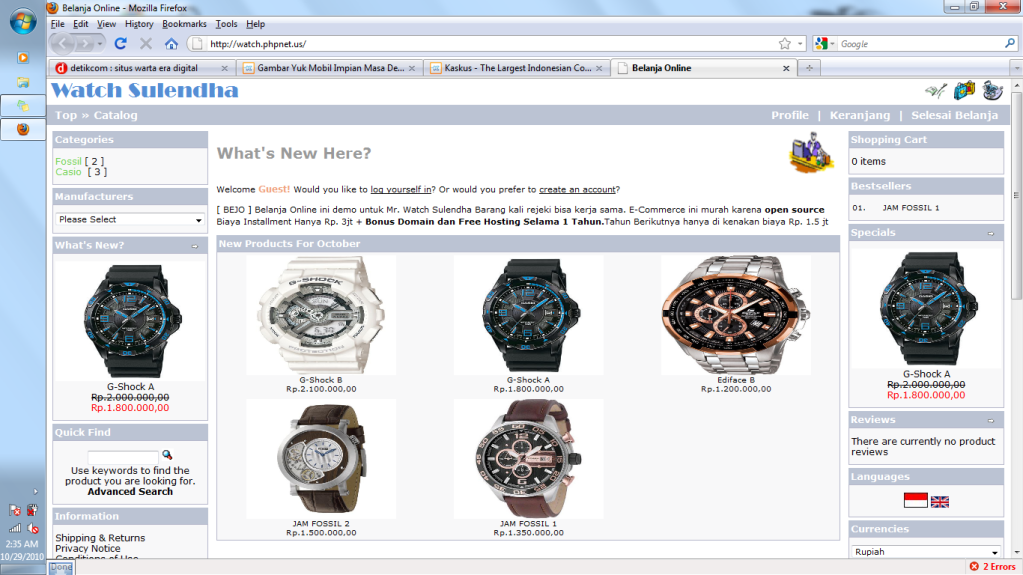This screenshot has width=1023, height=575.
Task: Bookmark this page with the star icon
Action: point(784,44)
